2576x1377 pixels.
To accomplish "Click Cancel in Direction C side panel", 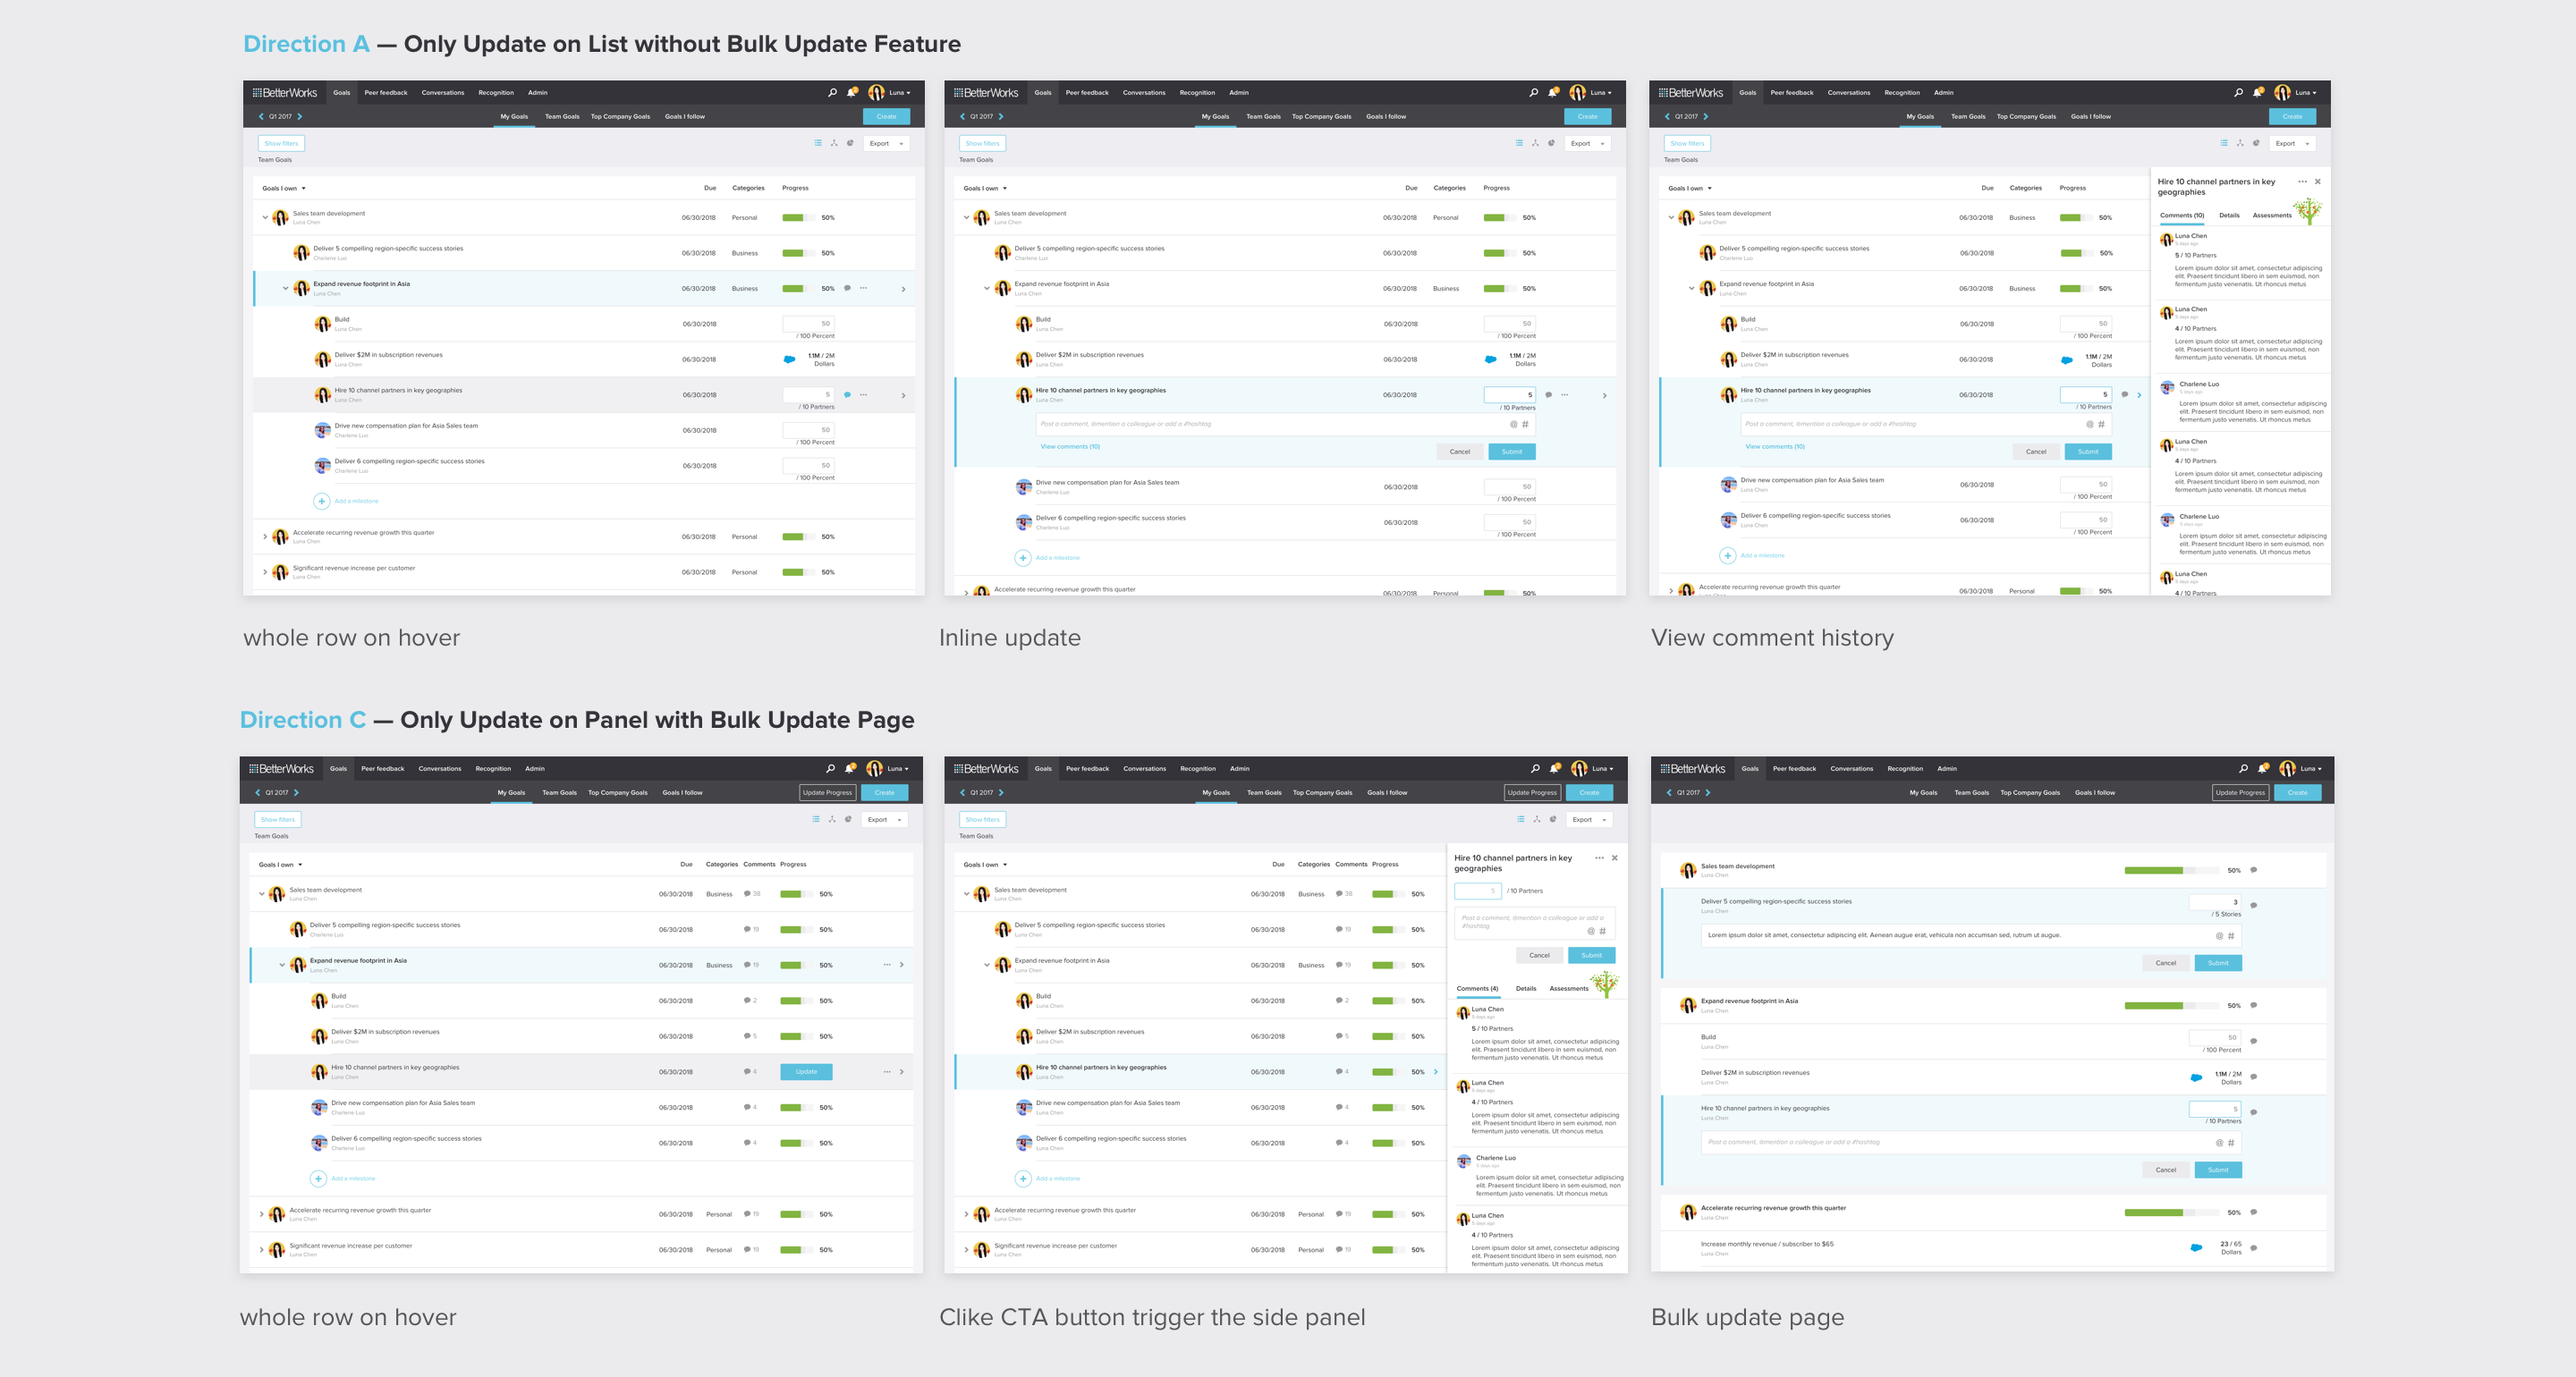I will pyautogui.click(x=1539, y=955).
